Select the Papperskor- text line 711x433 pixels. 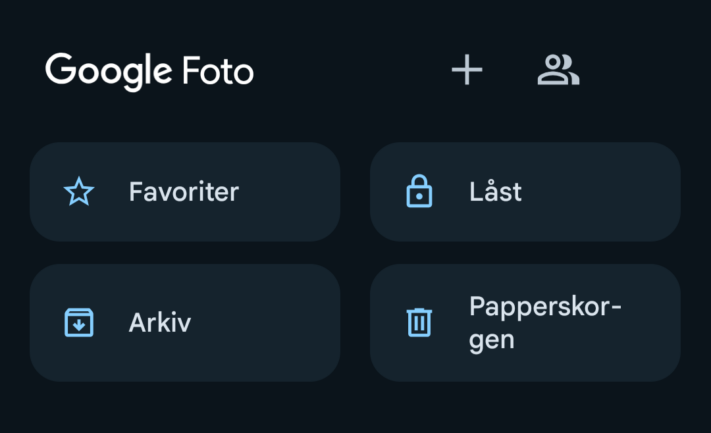(545, 308)
